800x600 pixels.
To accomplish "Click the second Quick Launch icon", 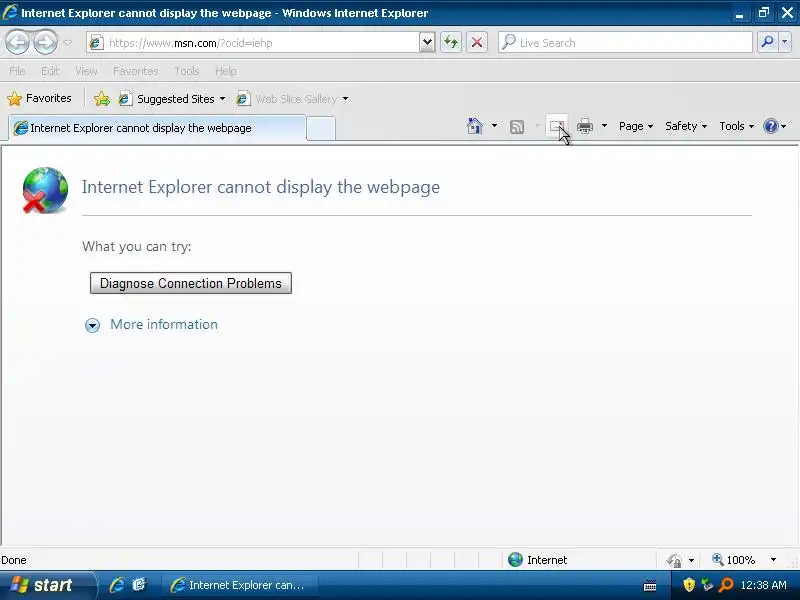I will 139,585.
